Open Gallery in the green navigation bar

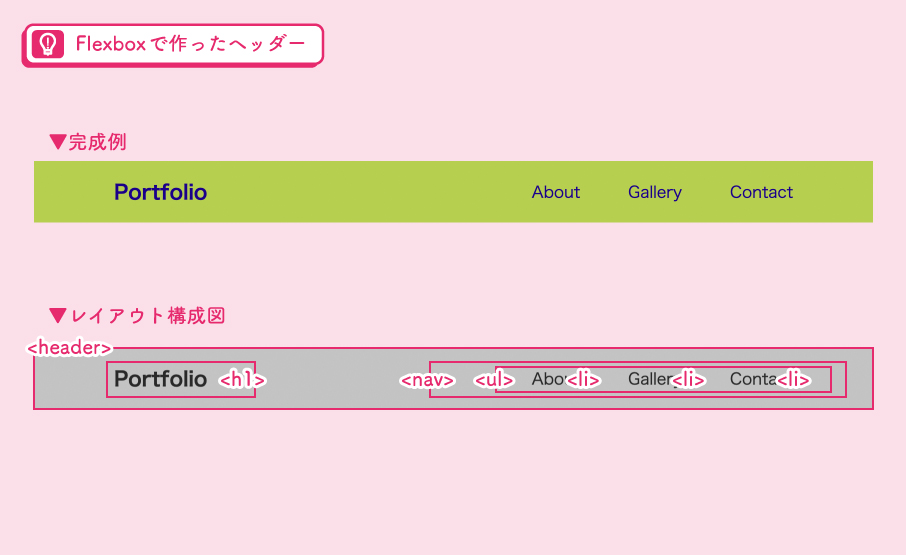655,192
